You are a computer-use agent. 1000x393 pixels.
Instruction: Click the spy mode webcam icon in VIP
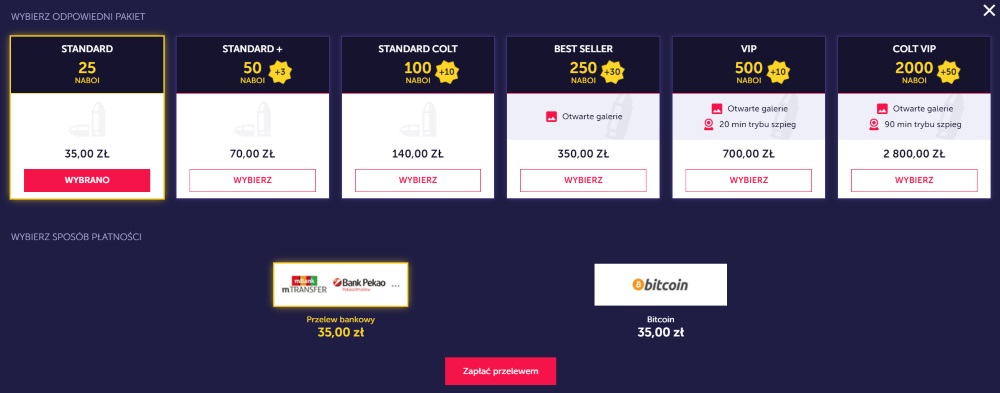coord(709,124)
